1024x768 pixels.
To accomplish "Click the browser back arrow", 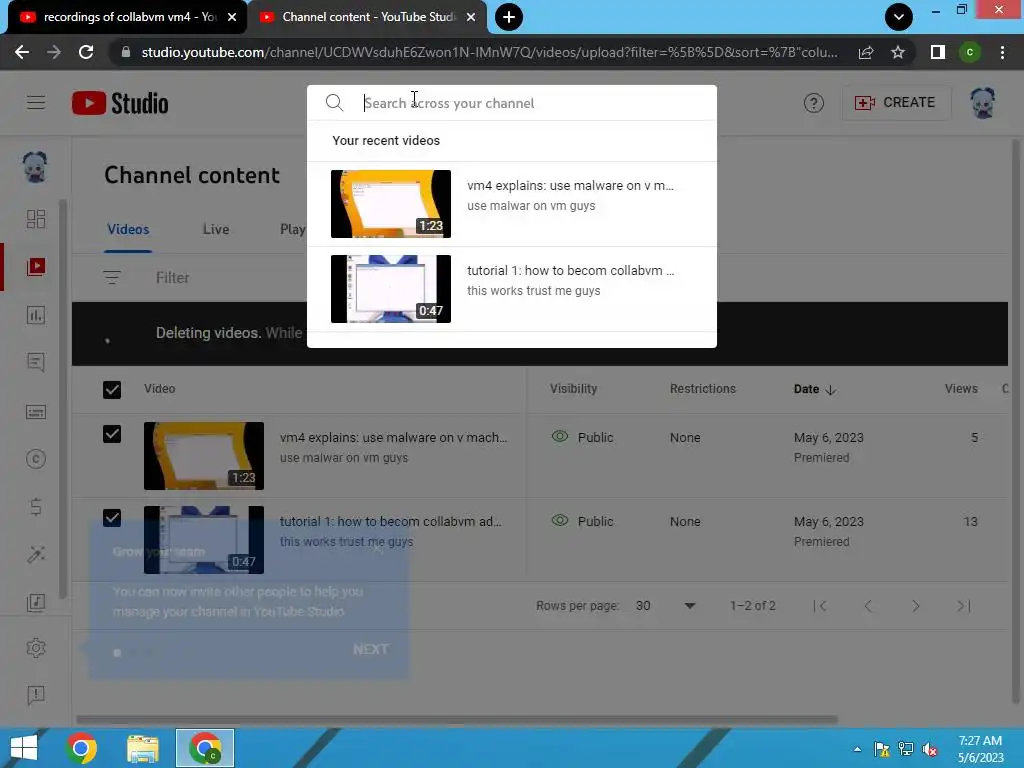I will tap(22, 52).
